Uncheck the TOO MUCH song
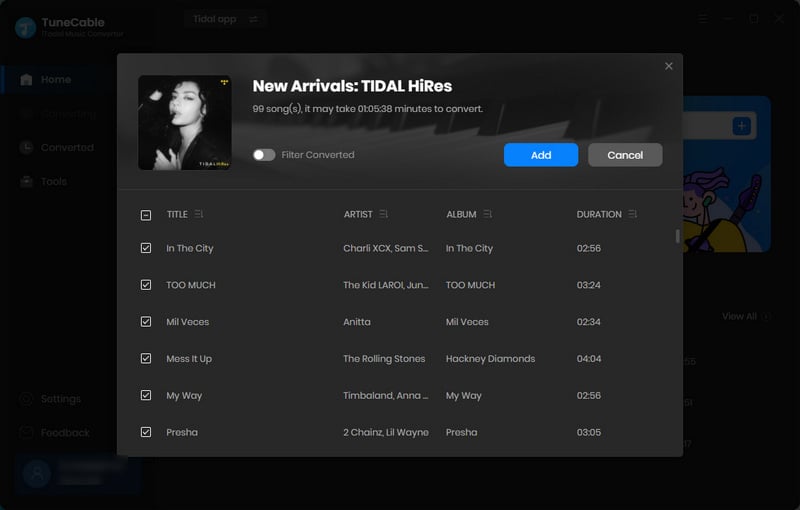Viewport: 800px width, 510px height. click(146, 285)
